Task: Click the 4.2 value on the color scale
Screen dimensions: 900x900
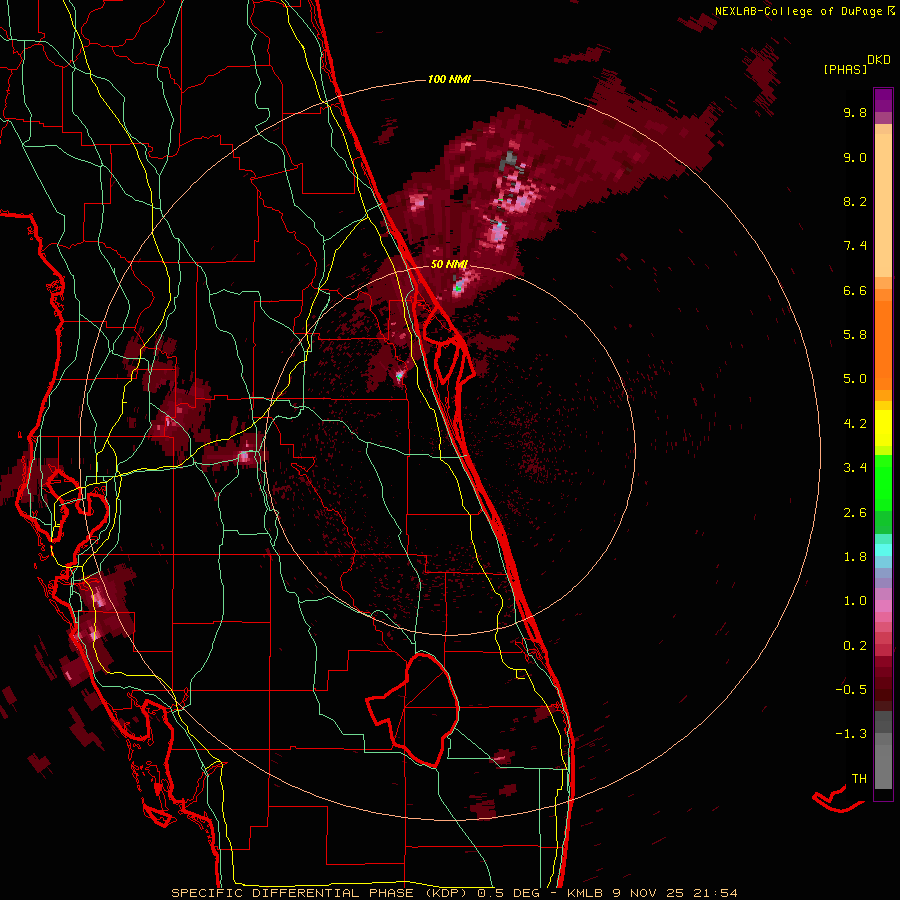Action: coord(855,424)
